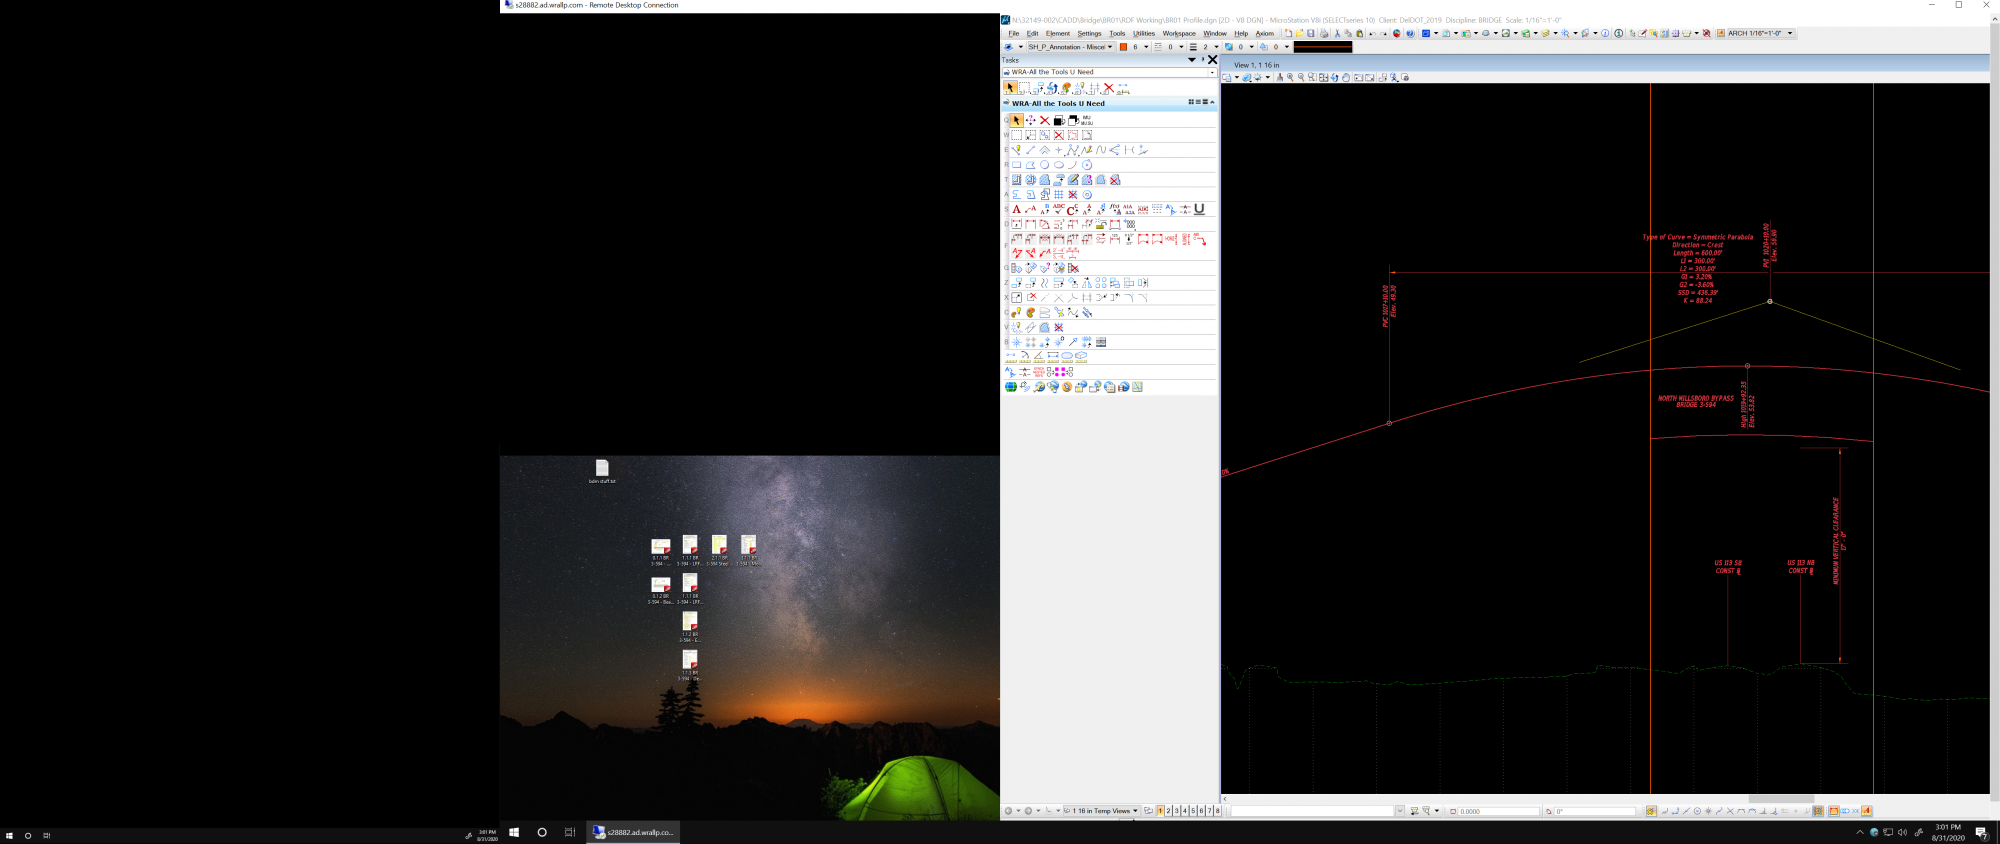Click the Remote Desktop taskbar button
Screen dimensions: 2000x844
click(633, 832)
